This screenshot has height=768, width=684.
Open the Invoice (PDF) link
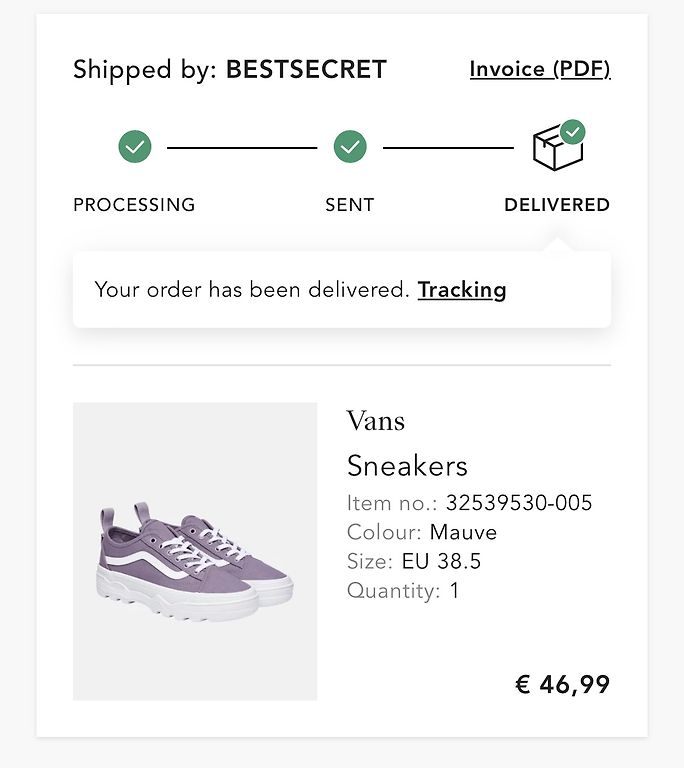[540, 69]
